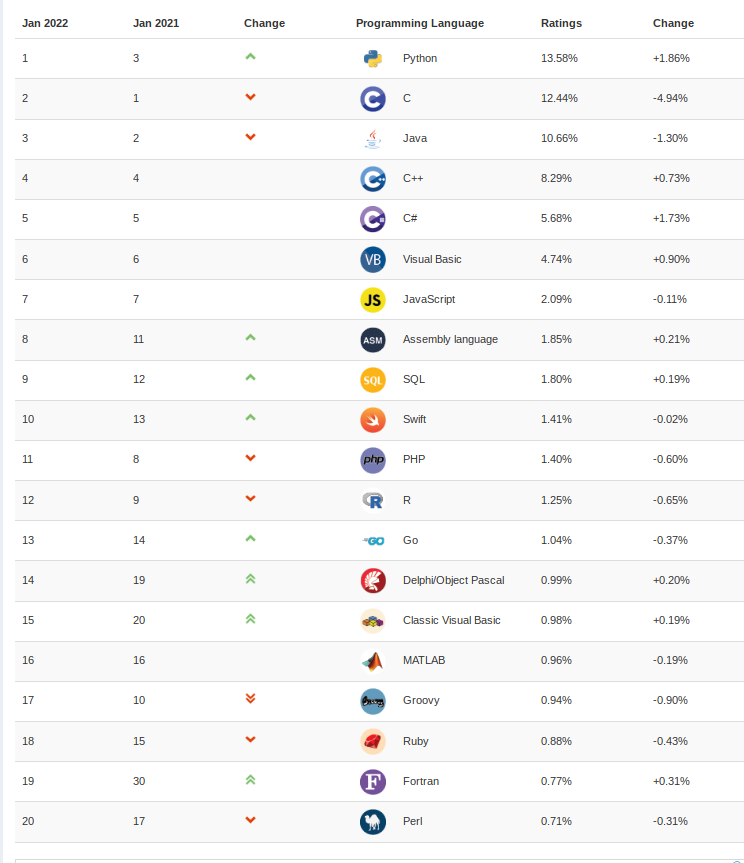The image size is (744, 863).
Task: Click the 13.58% rating for Python
Action: 559,58
